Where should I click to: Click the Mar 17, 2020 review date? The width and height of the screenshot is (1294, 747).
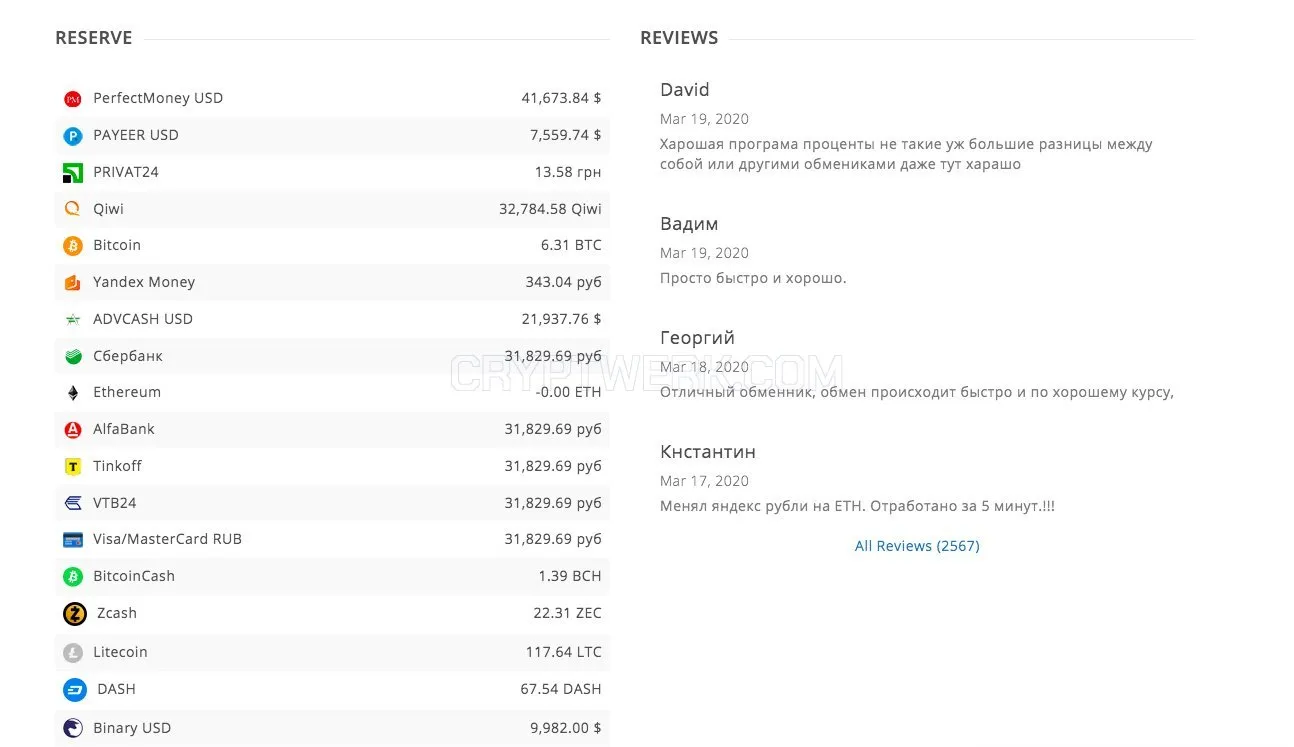[x=704, y=481]
